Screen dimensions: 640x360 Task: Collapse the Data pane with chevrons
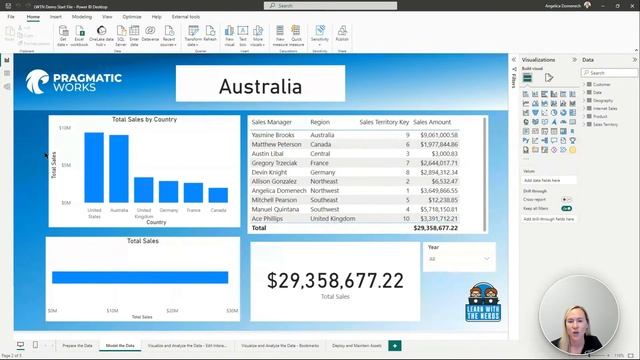635,60
